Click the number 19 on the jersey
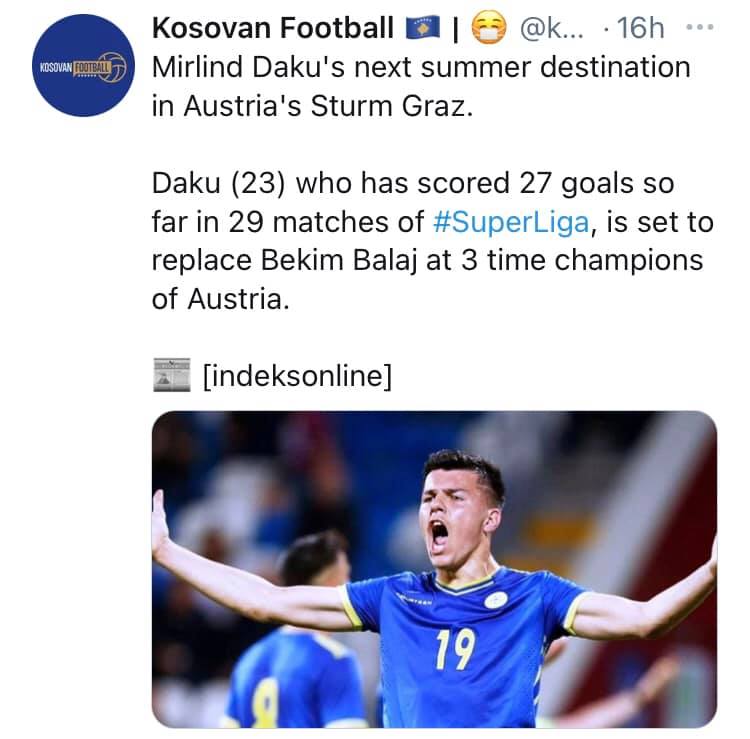This screenshot has height=739, width=750. [x=455, y=649]
